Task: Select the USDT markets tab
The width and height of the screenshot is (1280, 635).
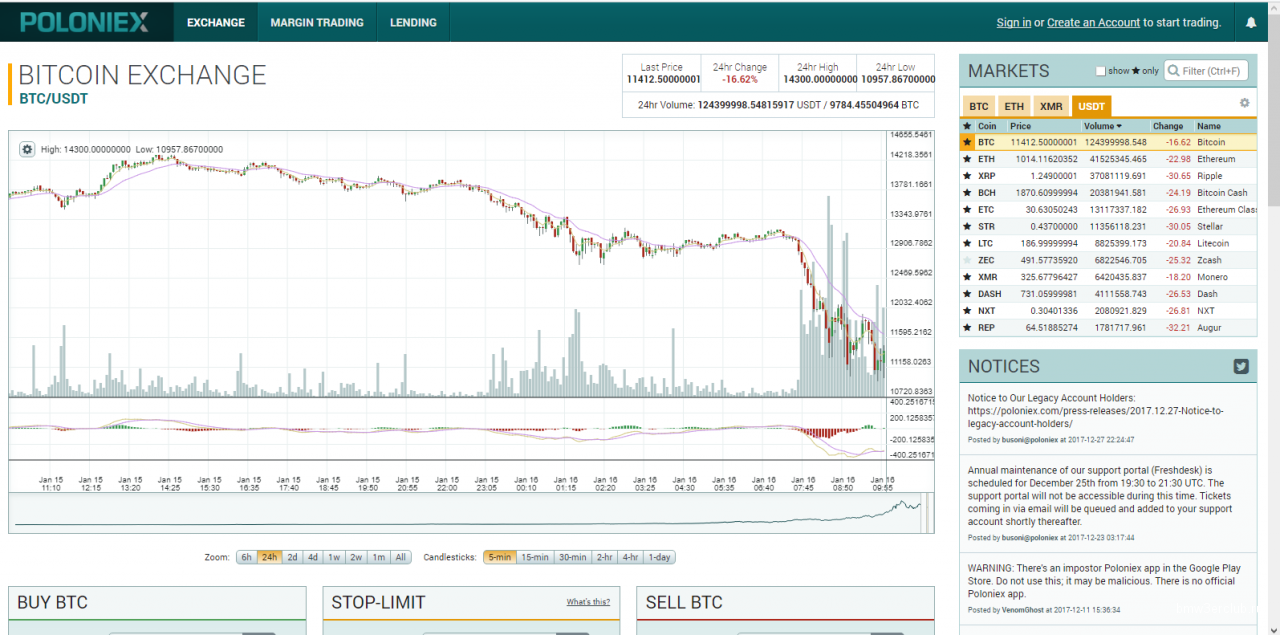Action: [x=1091, y=106]
